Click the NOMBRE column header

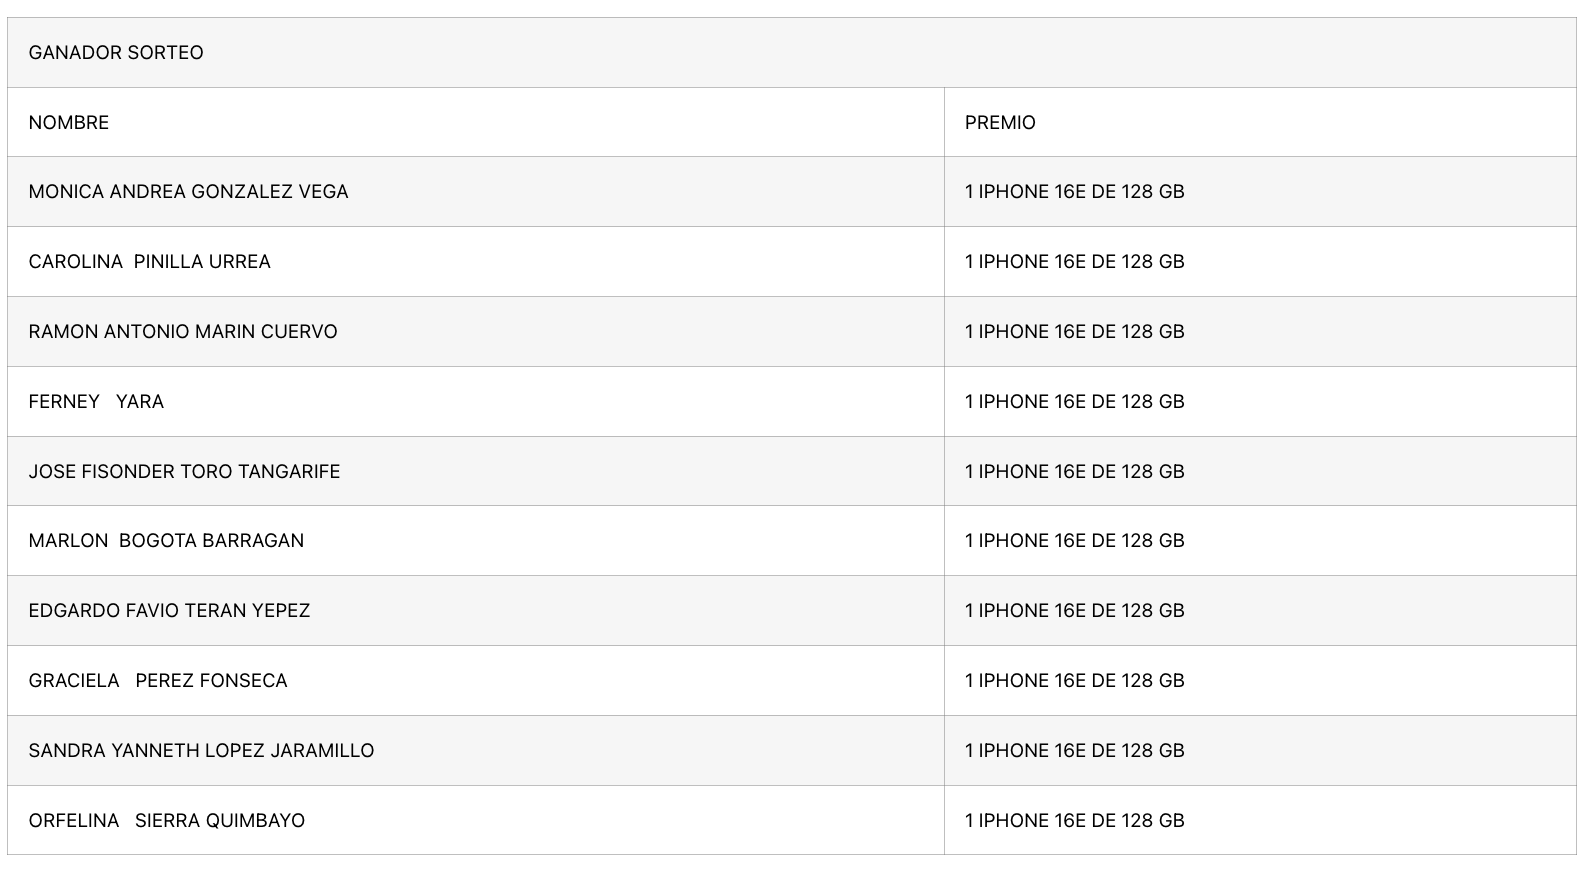pos(69,123)
